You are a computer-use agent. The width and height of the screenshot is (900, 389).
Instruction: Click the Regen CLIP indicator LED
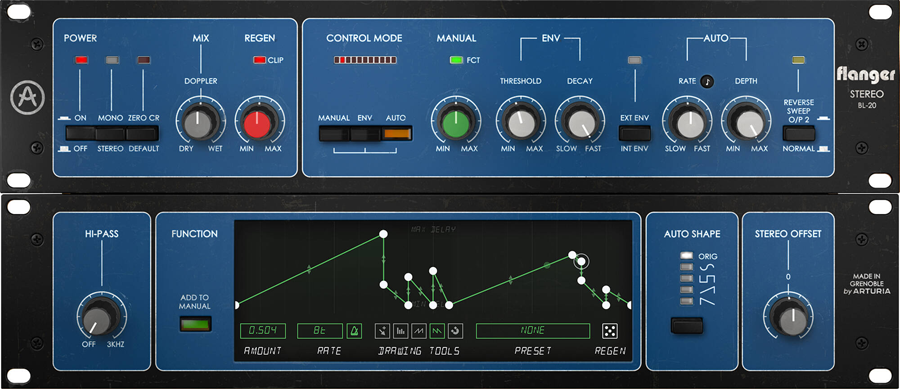pos(259,60)
